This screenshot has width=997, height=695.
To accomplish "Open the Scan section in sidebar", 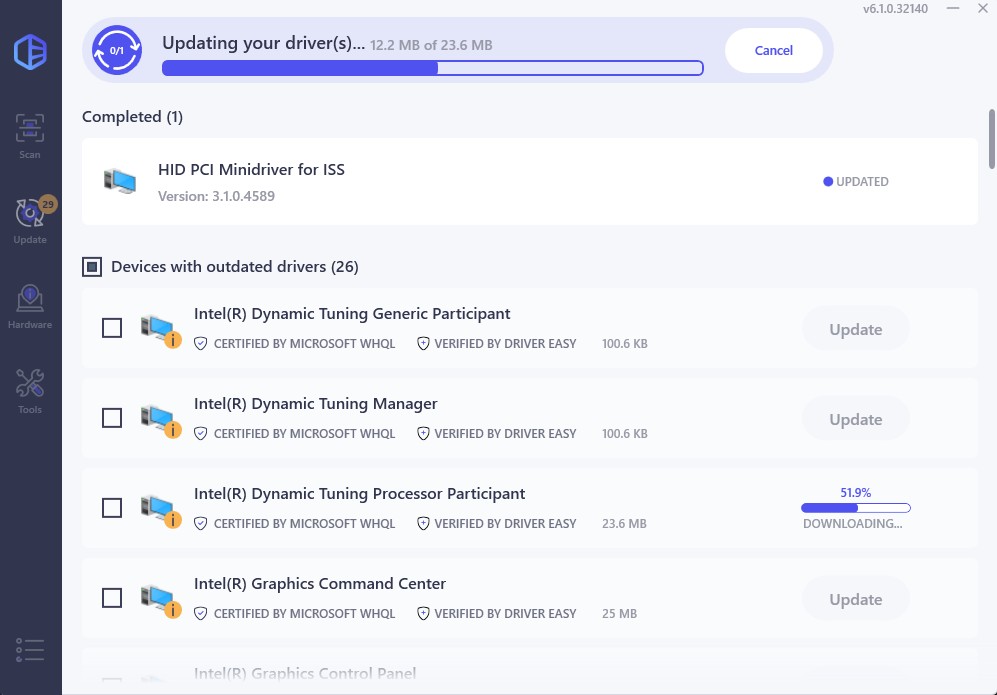I will point(30,135).
